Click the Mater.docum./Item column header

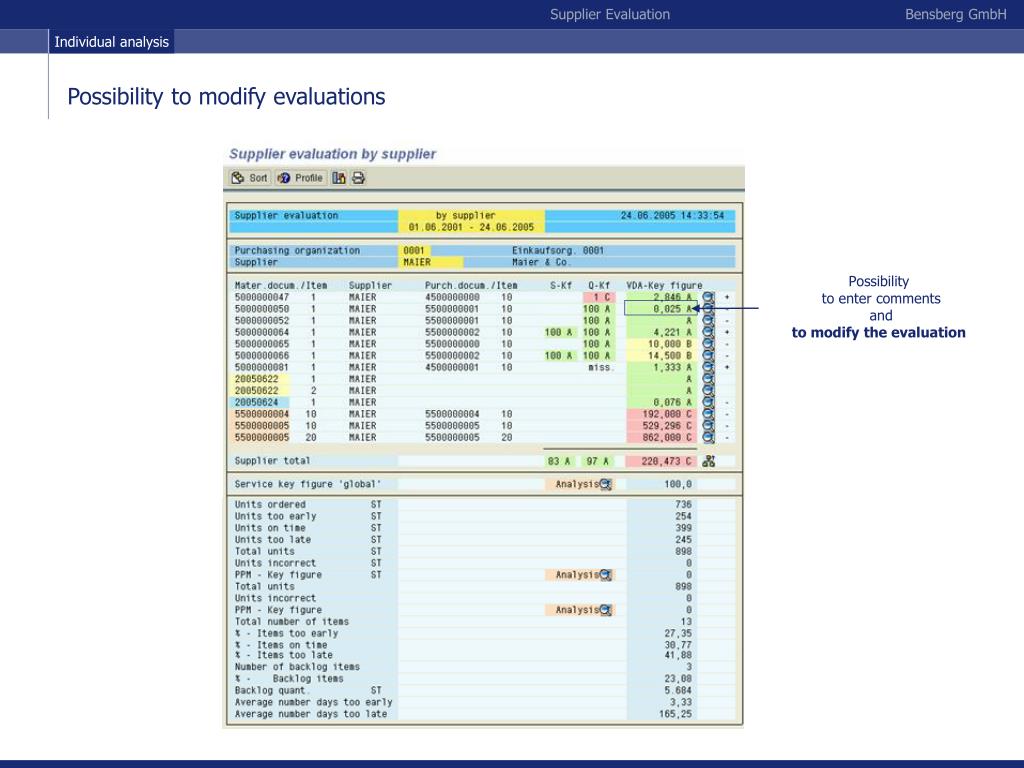281,285
